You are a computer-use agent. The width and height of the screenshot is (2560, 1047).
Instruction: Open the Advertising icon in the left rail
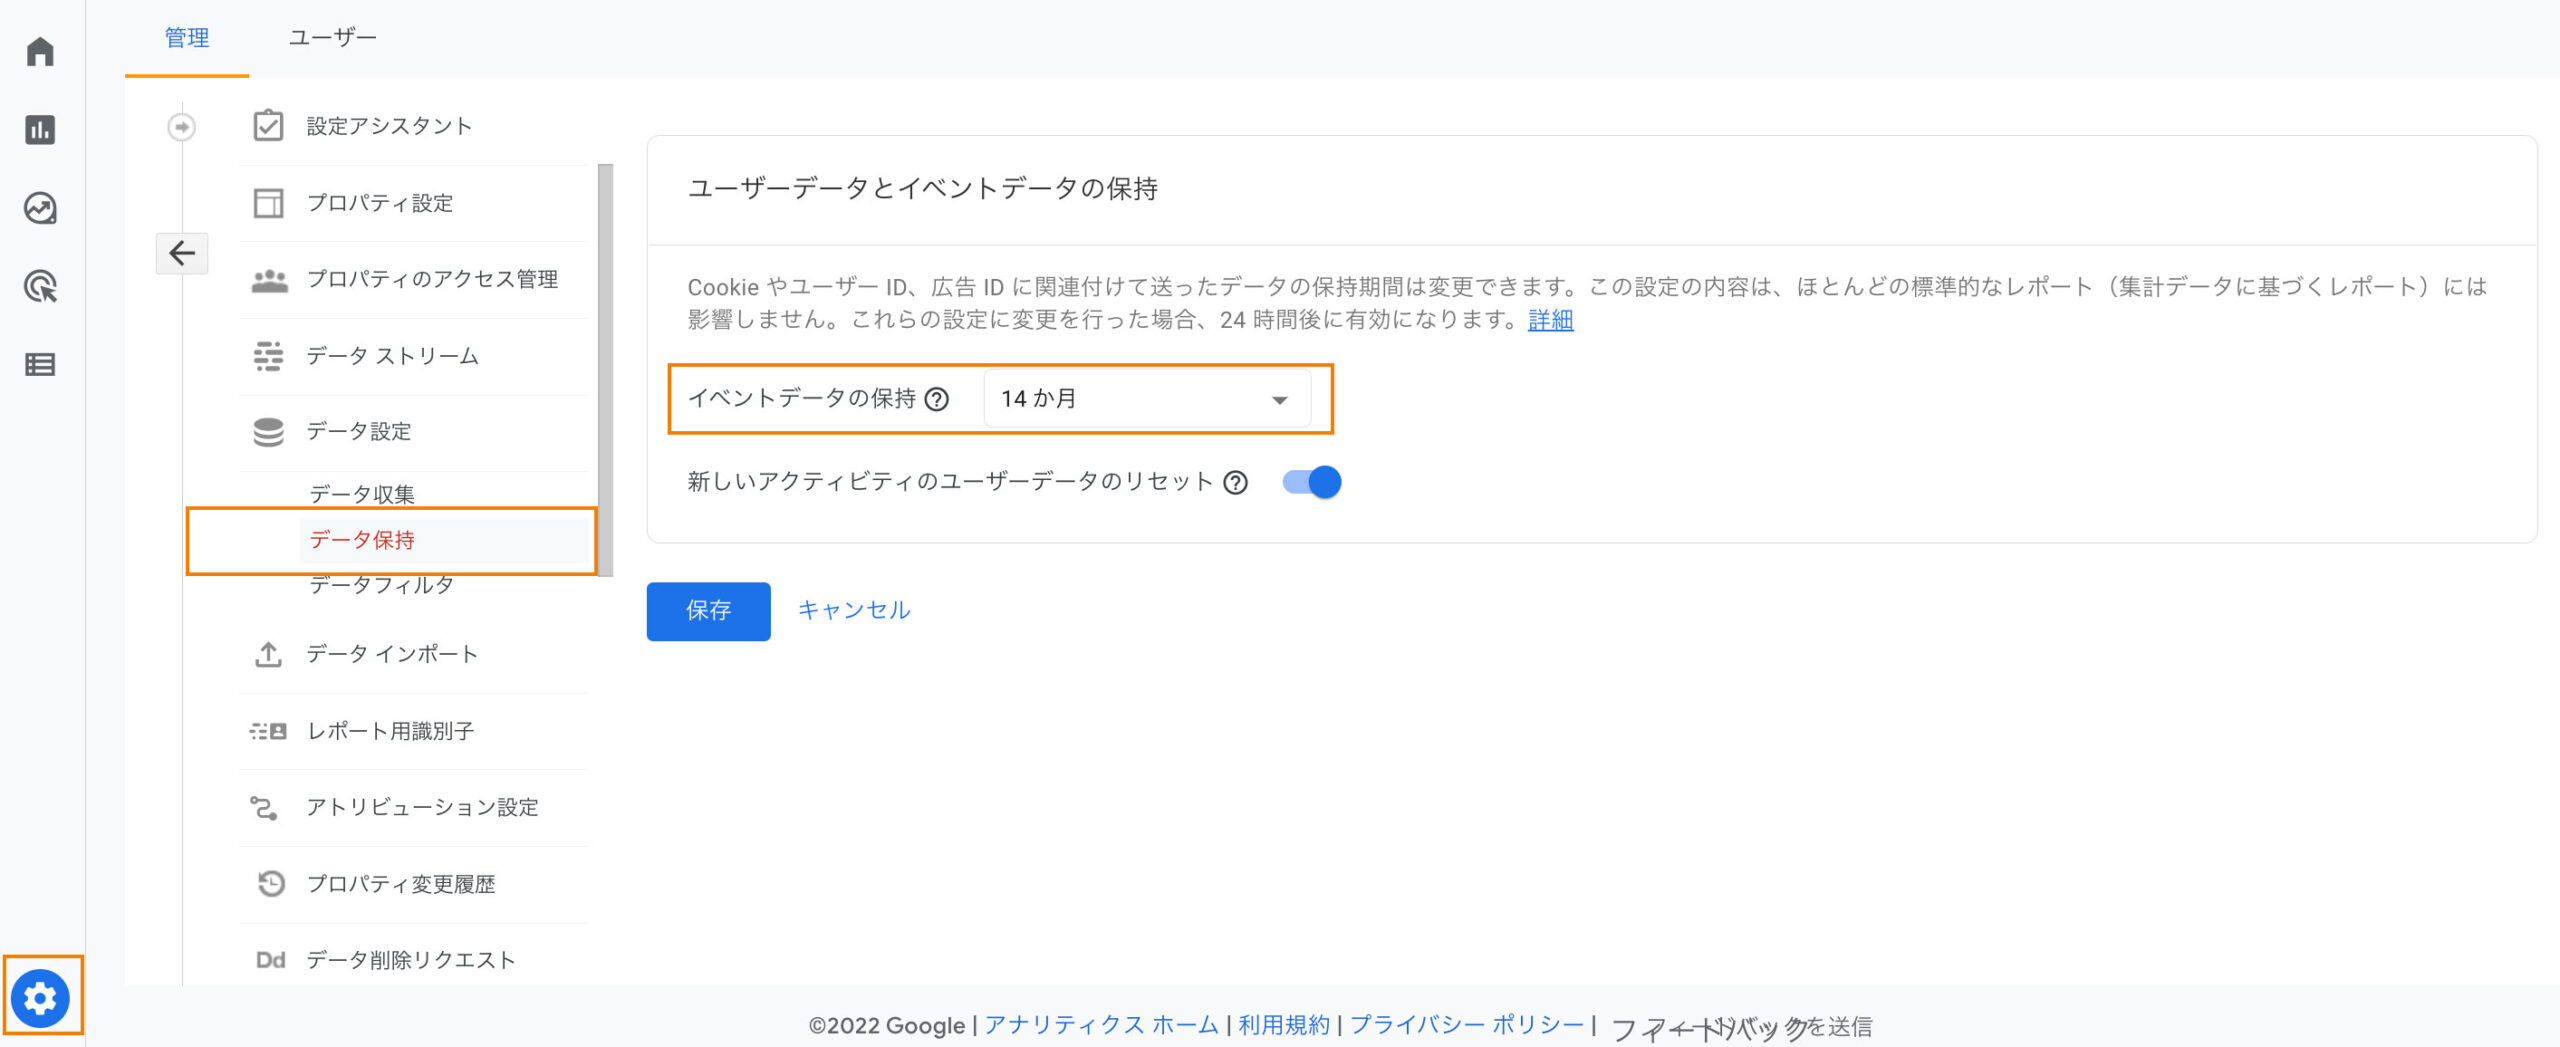(x=40, y=287)
